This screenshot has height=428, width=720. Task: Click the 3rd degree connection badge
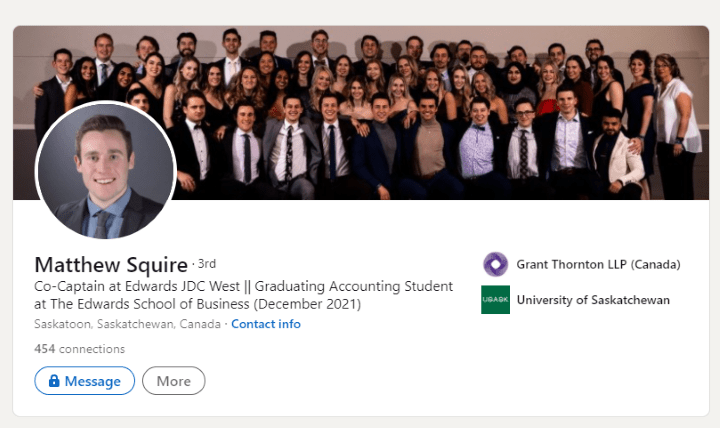[207, 264]
